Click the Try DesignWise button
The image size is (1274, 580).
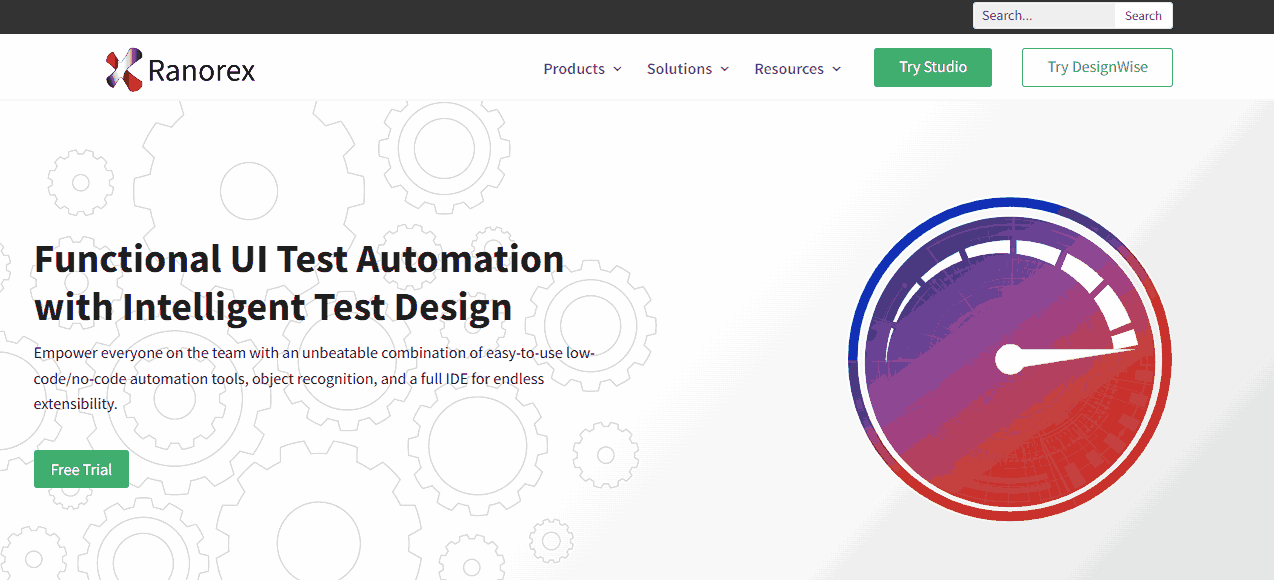(x=1097, y=68)
